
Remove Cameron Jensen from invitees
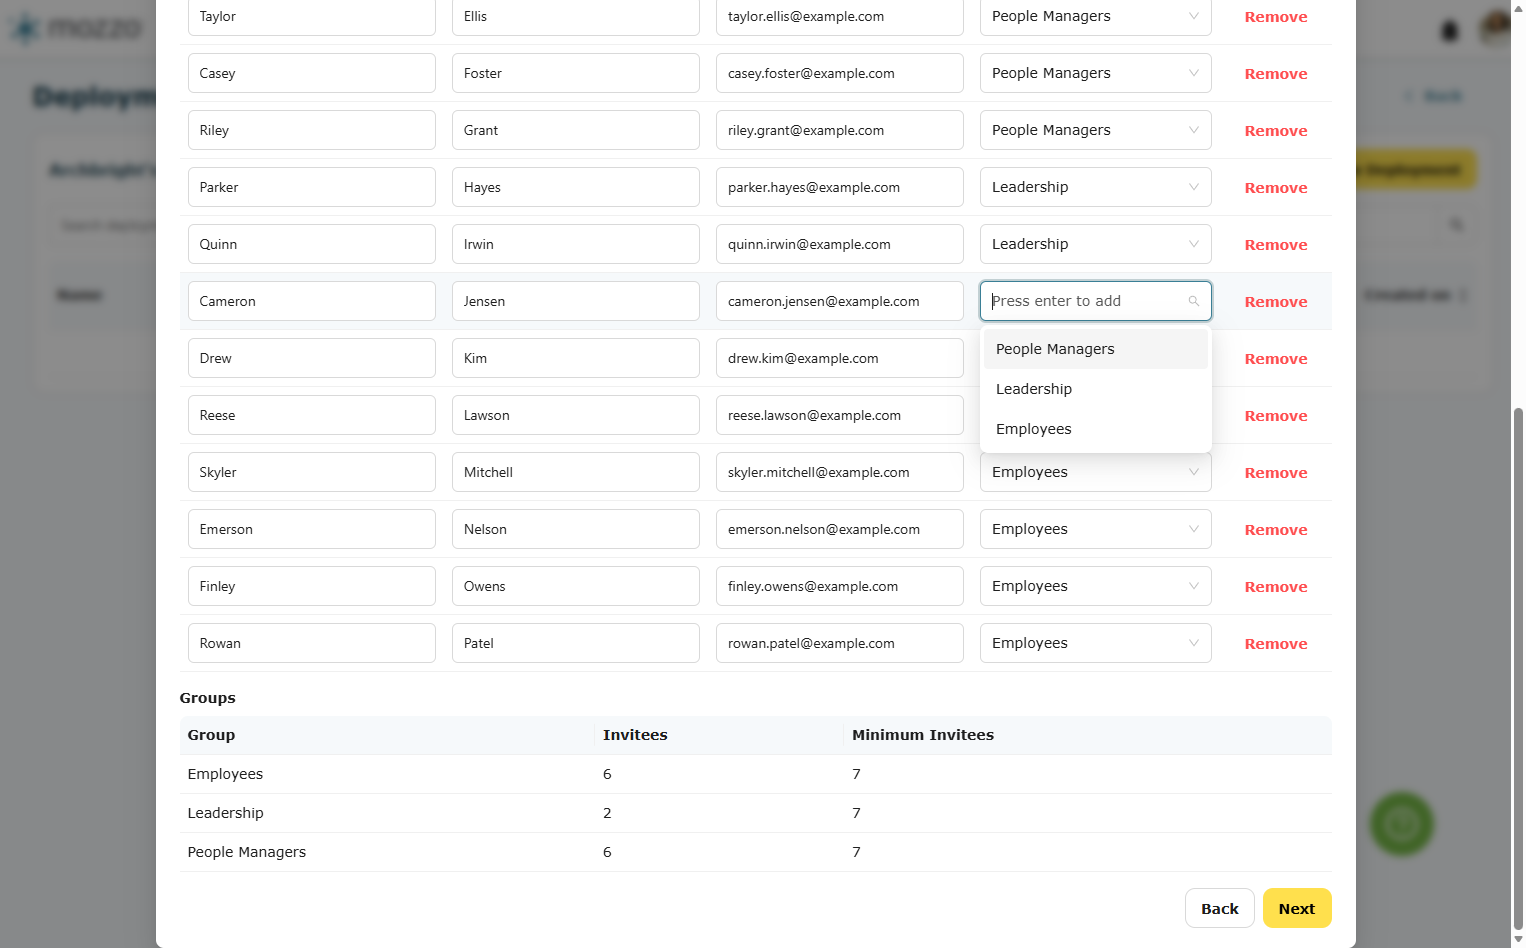click(x=1275, y=302)
